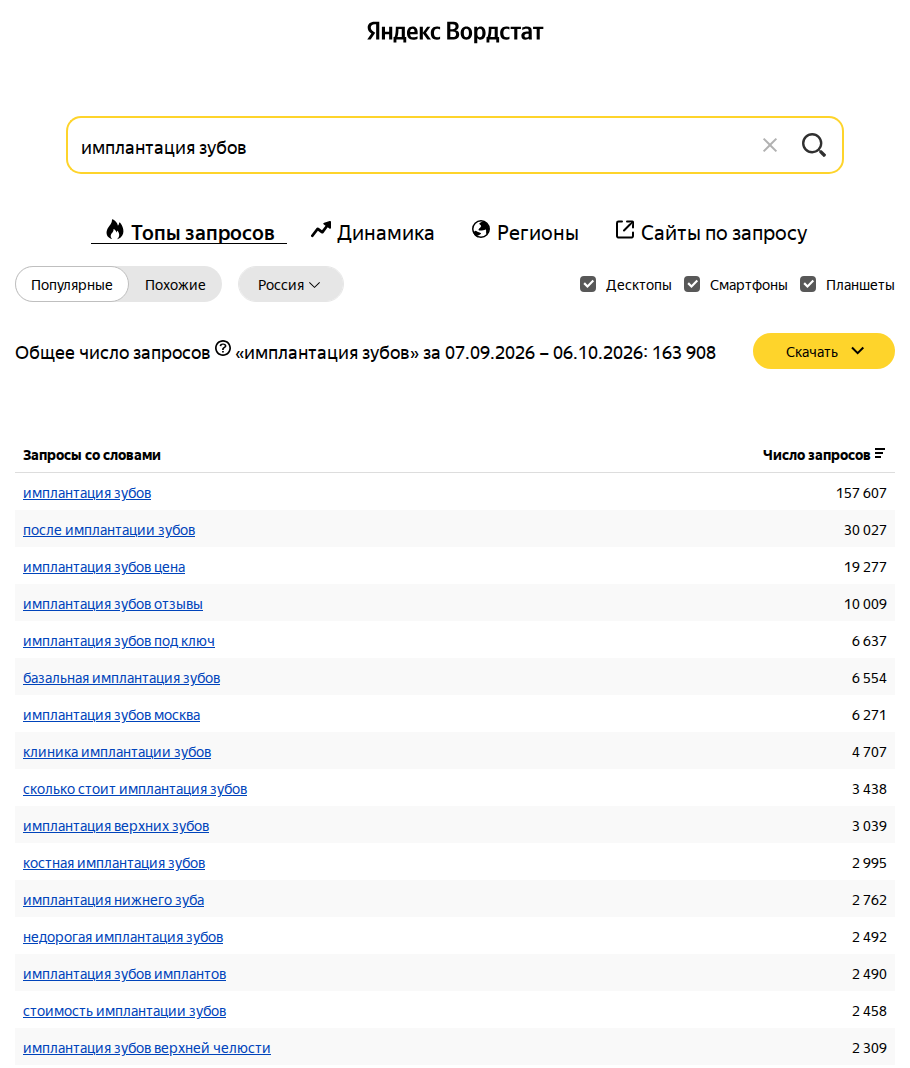The width and height of the screenshot is (910, 1068).
Task: Open the link имплантация зубов
Action: click(87, 493)
